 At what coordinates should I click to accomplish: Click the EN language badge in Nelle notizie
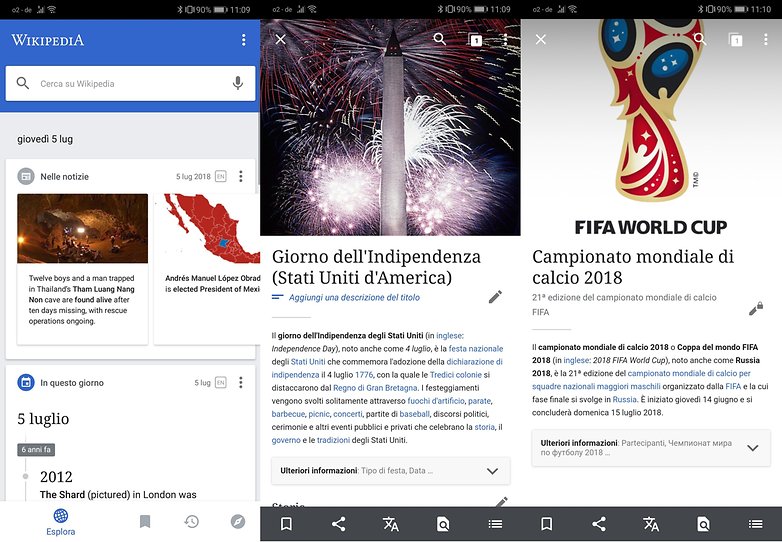click(220, 176)
